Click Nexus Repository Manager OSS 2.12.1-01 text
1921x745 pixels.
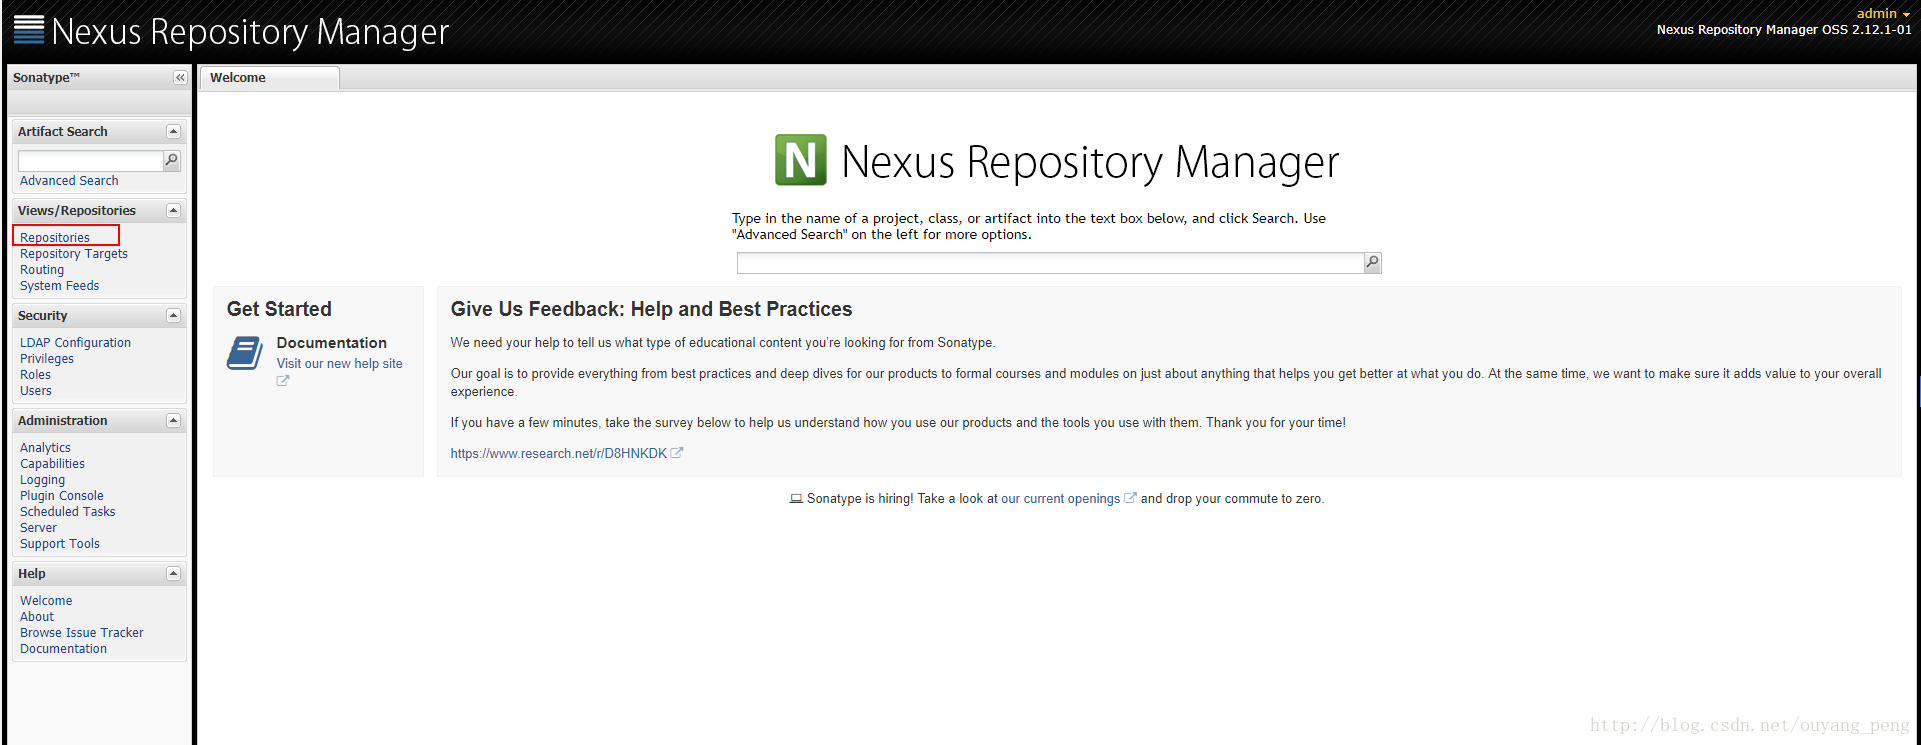[1784, 30]
